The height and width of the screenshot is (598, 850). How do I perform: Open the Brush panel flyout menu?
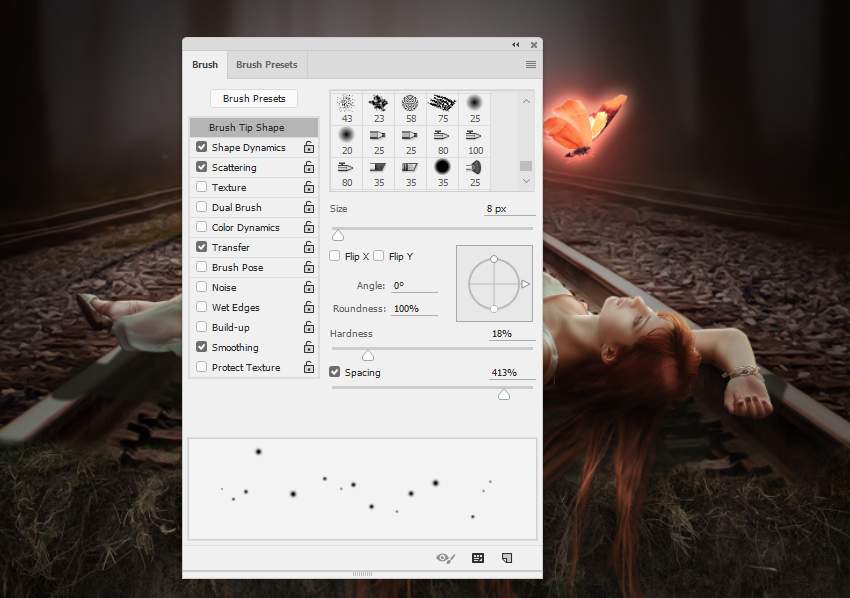(531, 65)
